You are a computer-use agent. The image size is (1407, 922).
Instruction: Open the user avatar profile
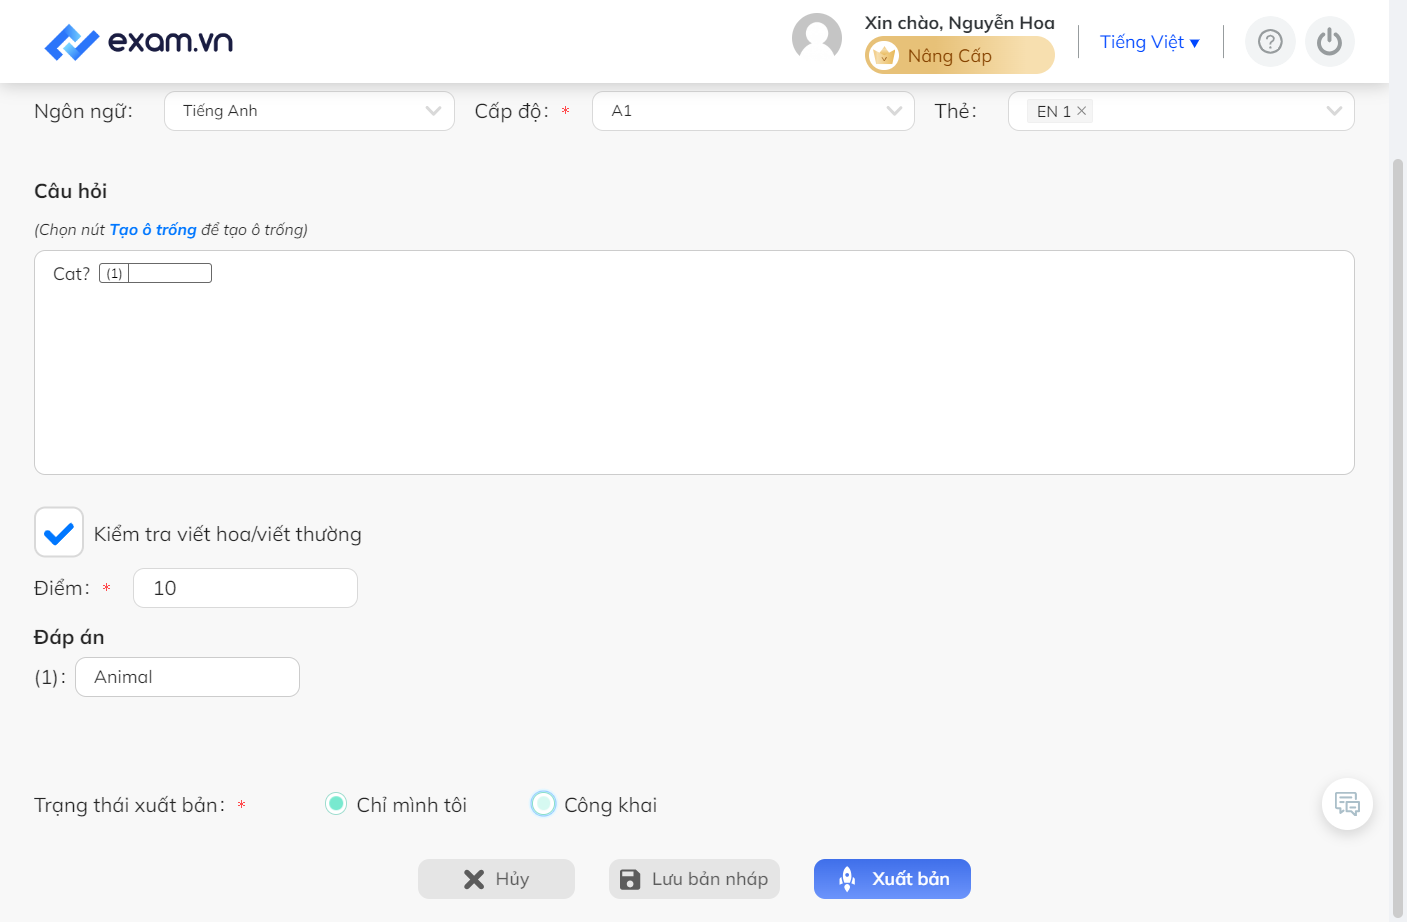point(817,39)
